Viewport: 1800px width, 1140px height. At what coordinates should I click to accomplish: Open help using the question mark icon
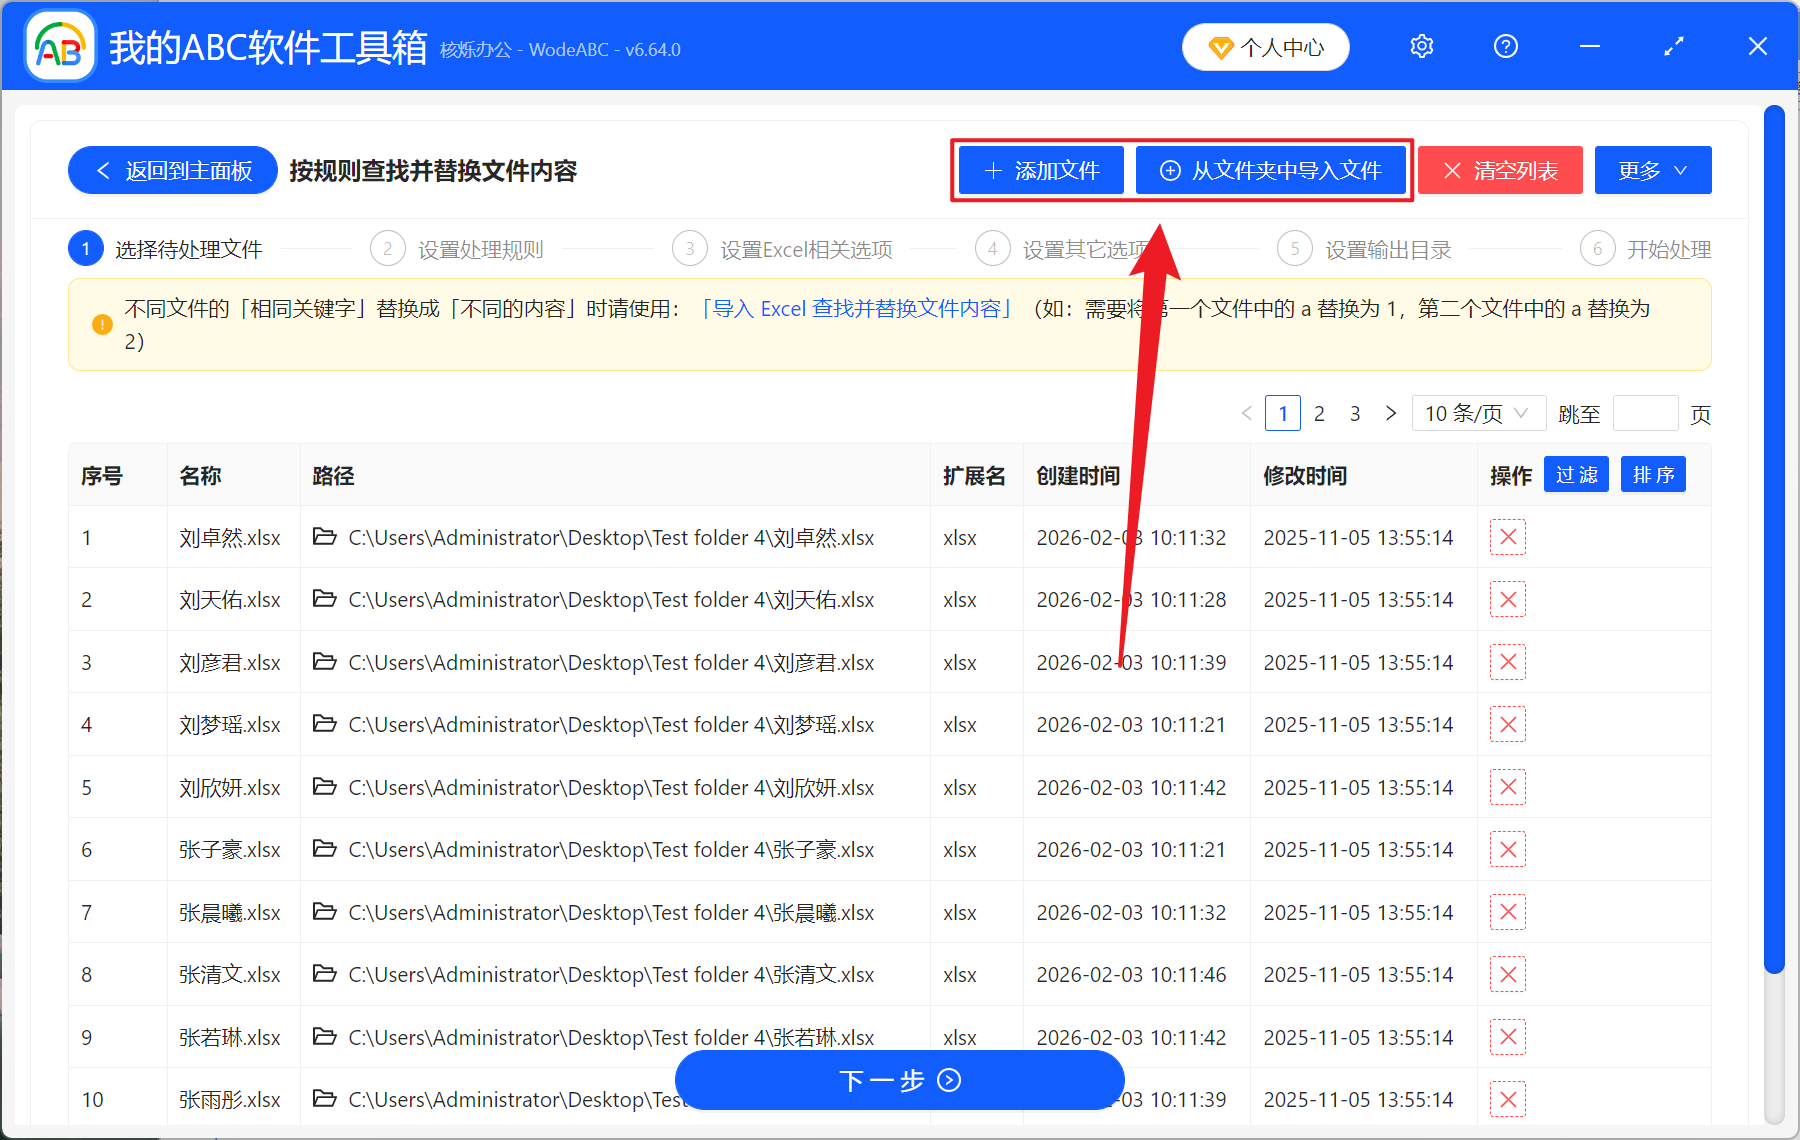tap(1505, 46)
